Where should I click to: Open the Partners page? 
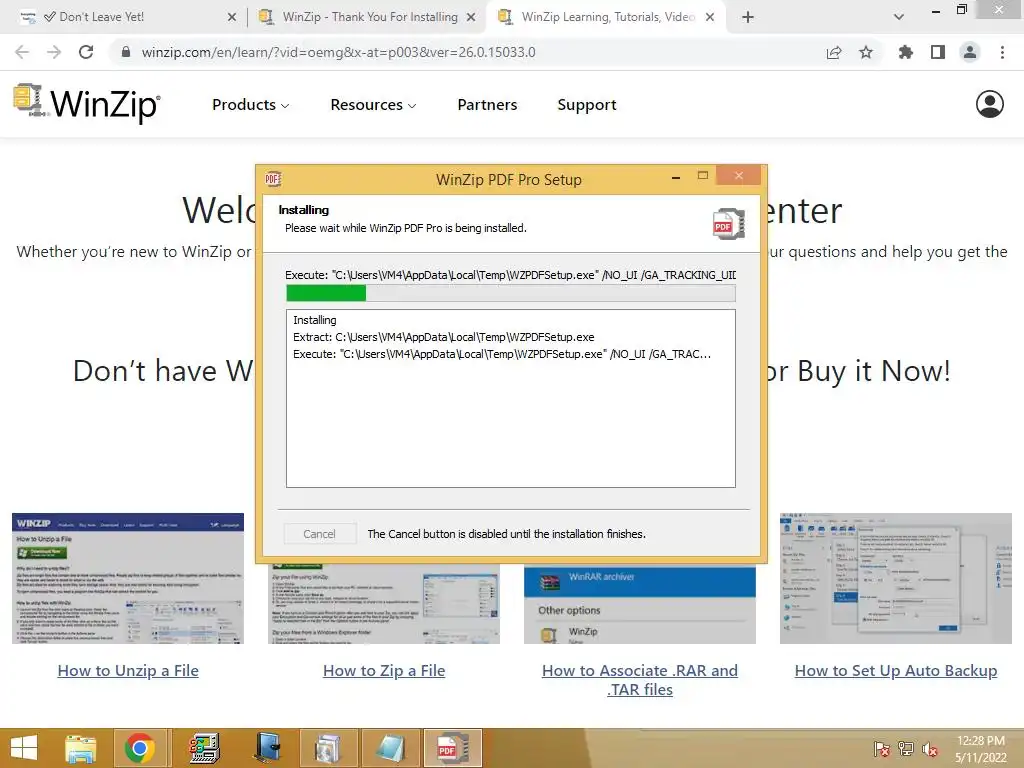coord(487,104)
